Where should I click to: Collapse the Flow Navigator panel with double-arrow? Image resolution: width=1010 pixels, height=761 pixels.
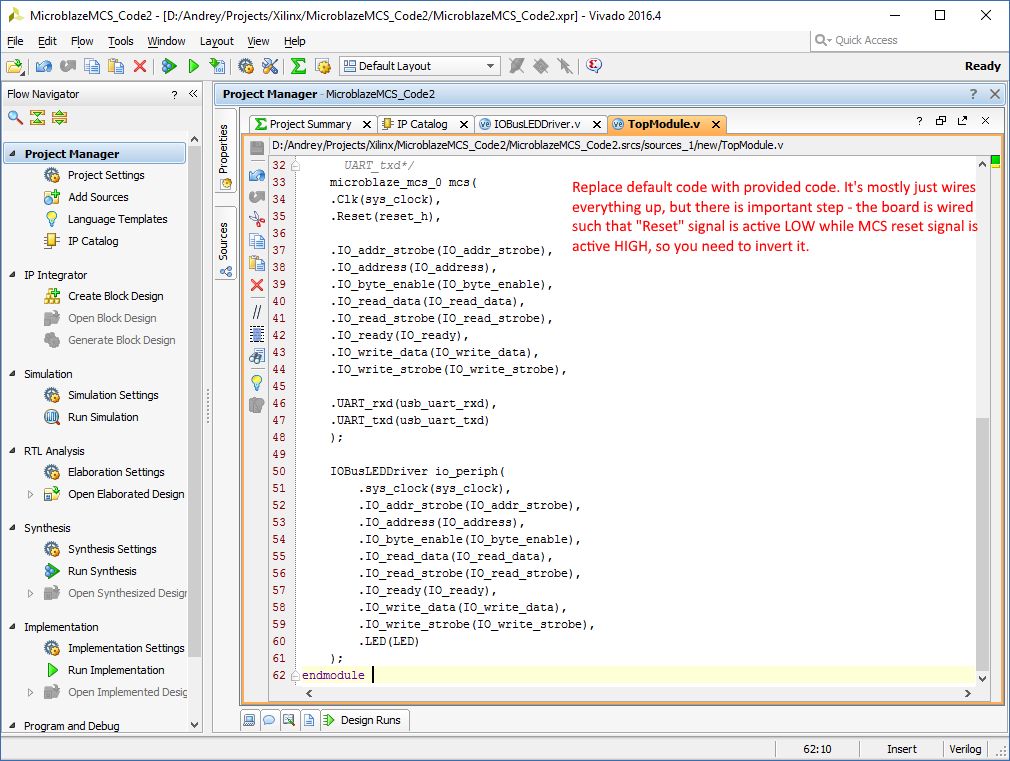click(x=193, y=94)
